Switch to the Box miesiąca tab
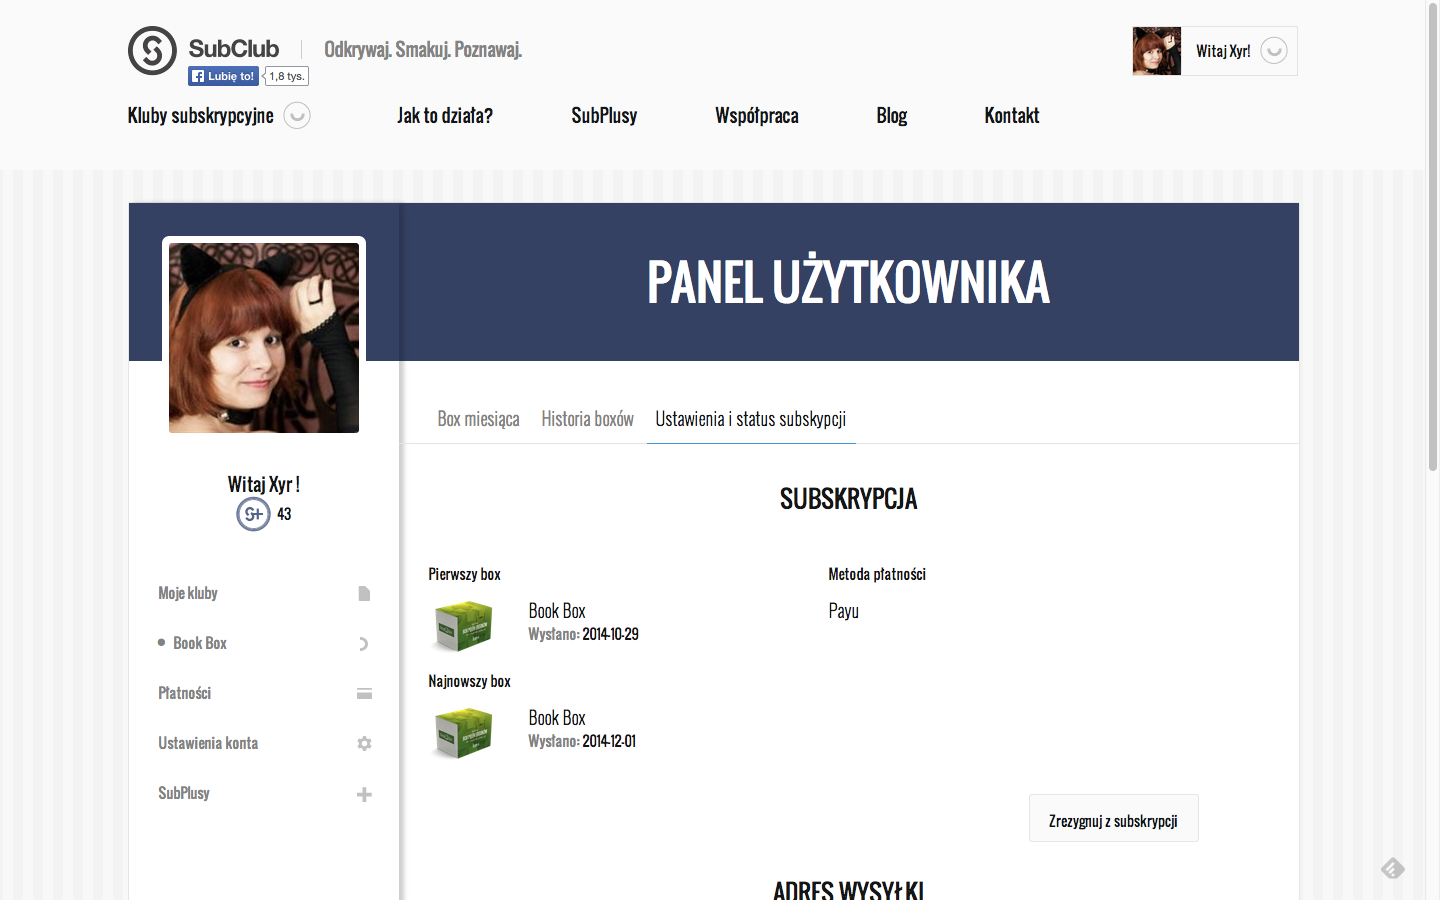The image size is (1440, 900). pos(478,419)
